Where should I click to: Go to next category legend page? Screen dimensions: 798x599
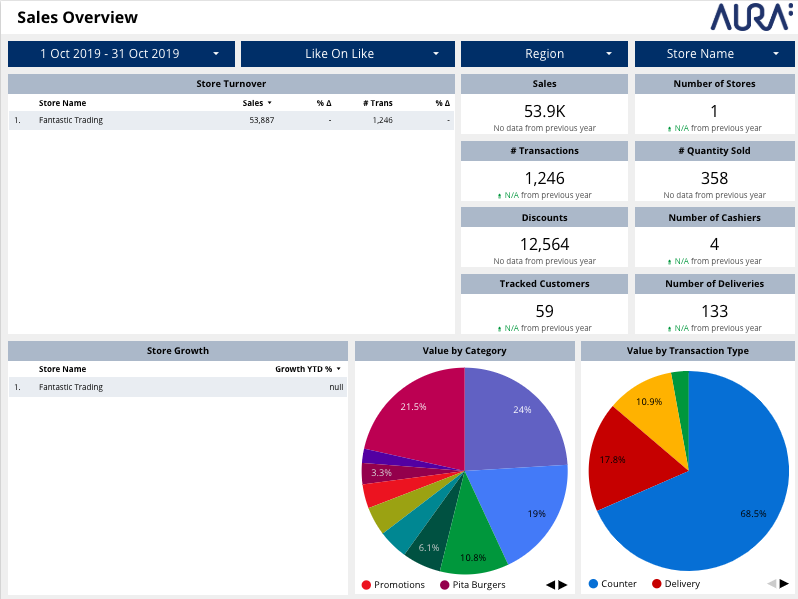(x=563, y=584)
